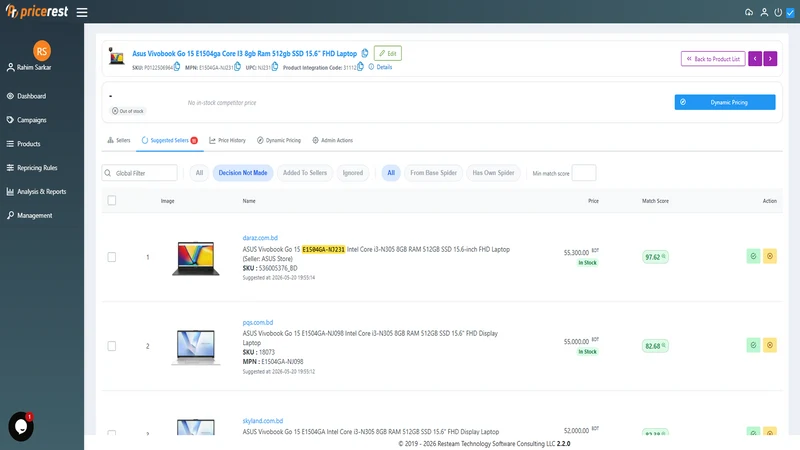The height and width of the screenshot is (450, 800).
Task: Click the pricerest logo
Action: (37, 11)
